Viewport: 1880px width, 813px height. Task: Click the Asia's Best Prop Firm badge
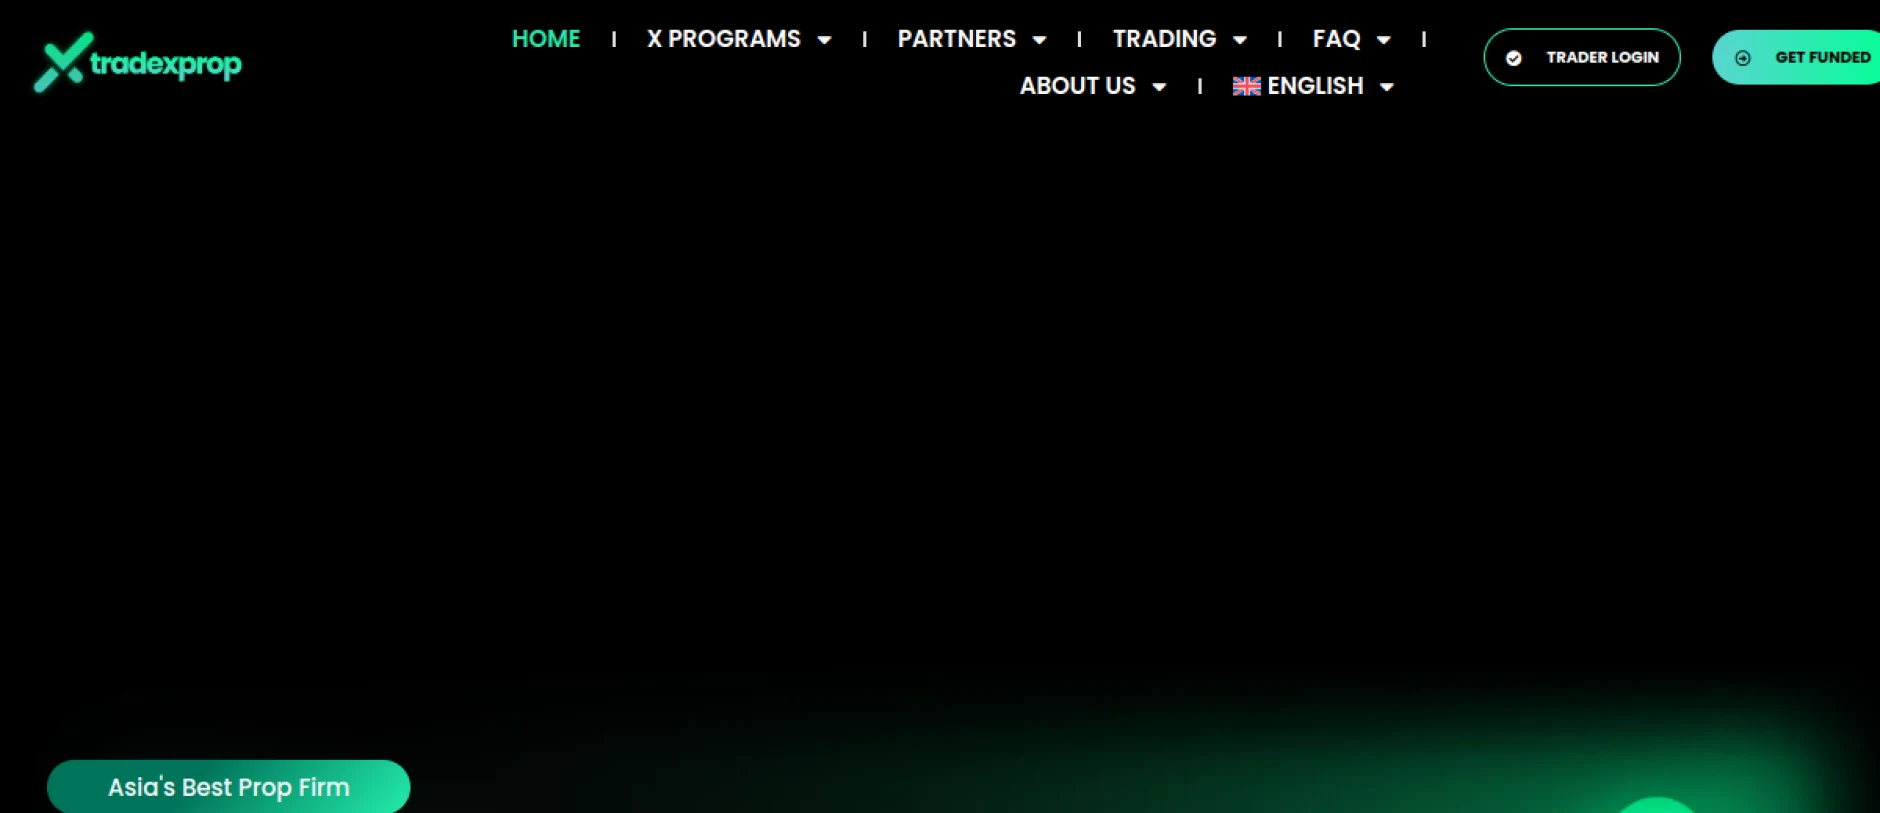[x=229, y=787]
